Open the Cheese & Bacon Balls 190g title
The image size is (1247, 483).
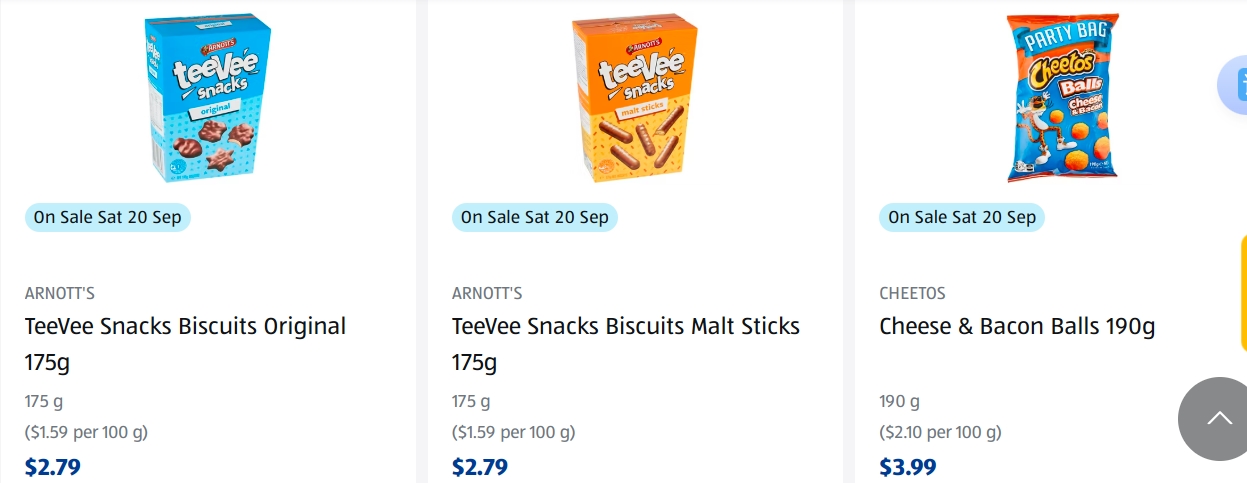coord(1017,327)
